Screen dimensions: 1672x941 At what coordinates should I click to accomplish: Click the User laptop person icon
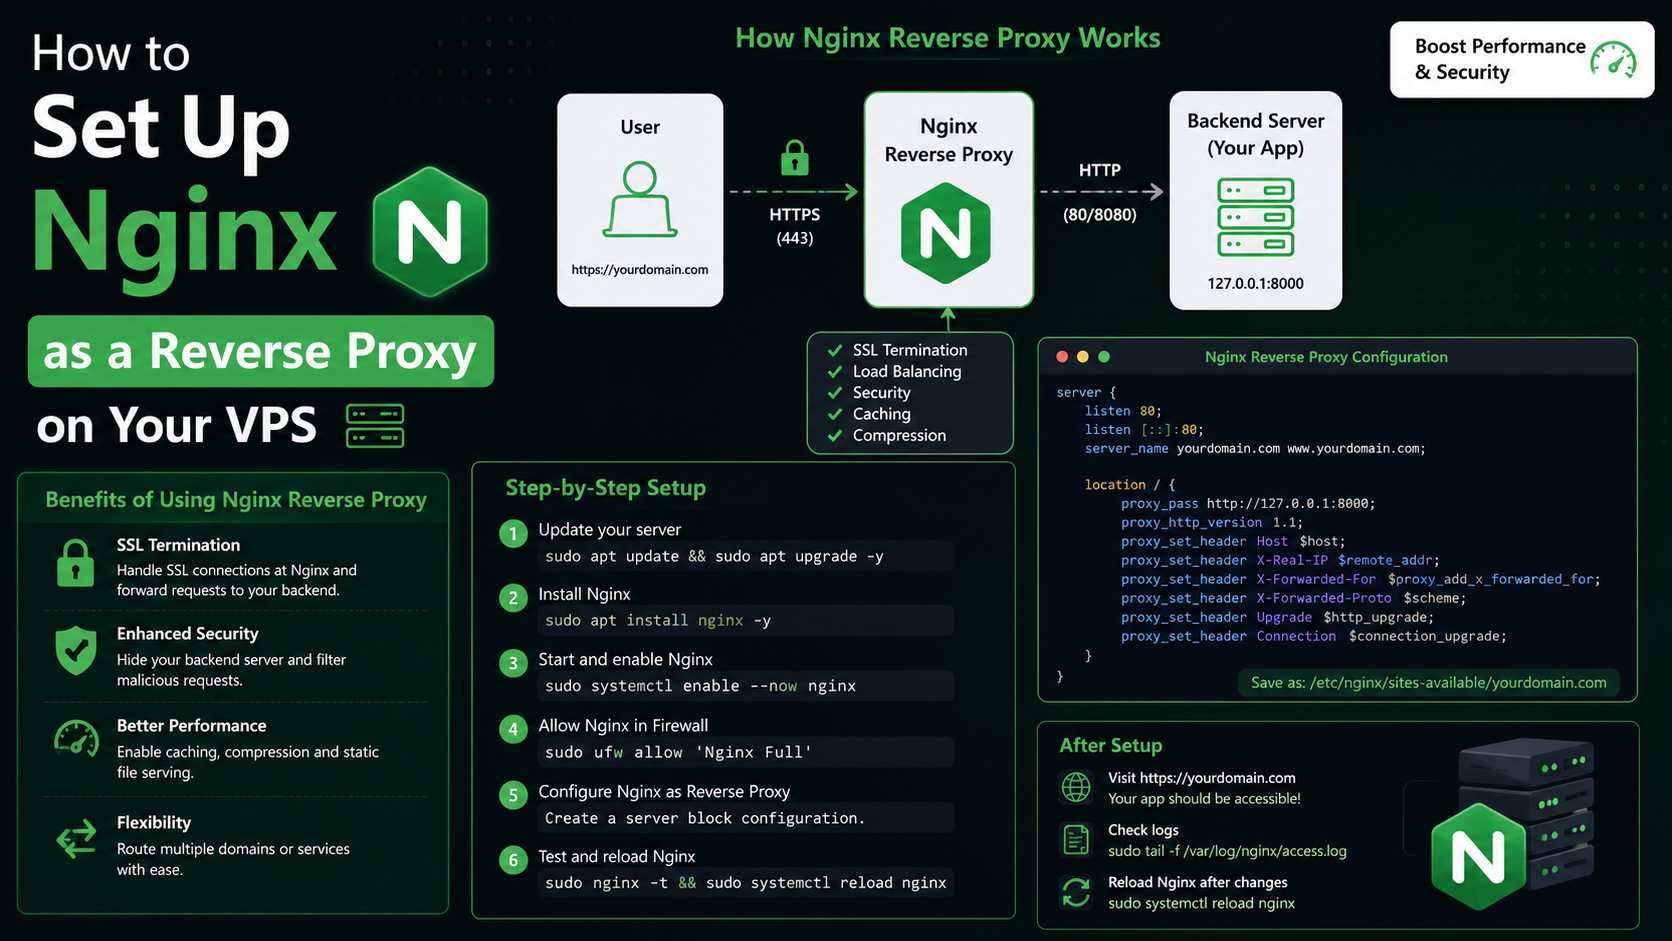[640, 199]
